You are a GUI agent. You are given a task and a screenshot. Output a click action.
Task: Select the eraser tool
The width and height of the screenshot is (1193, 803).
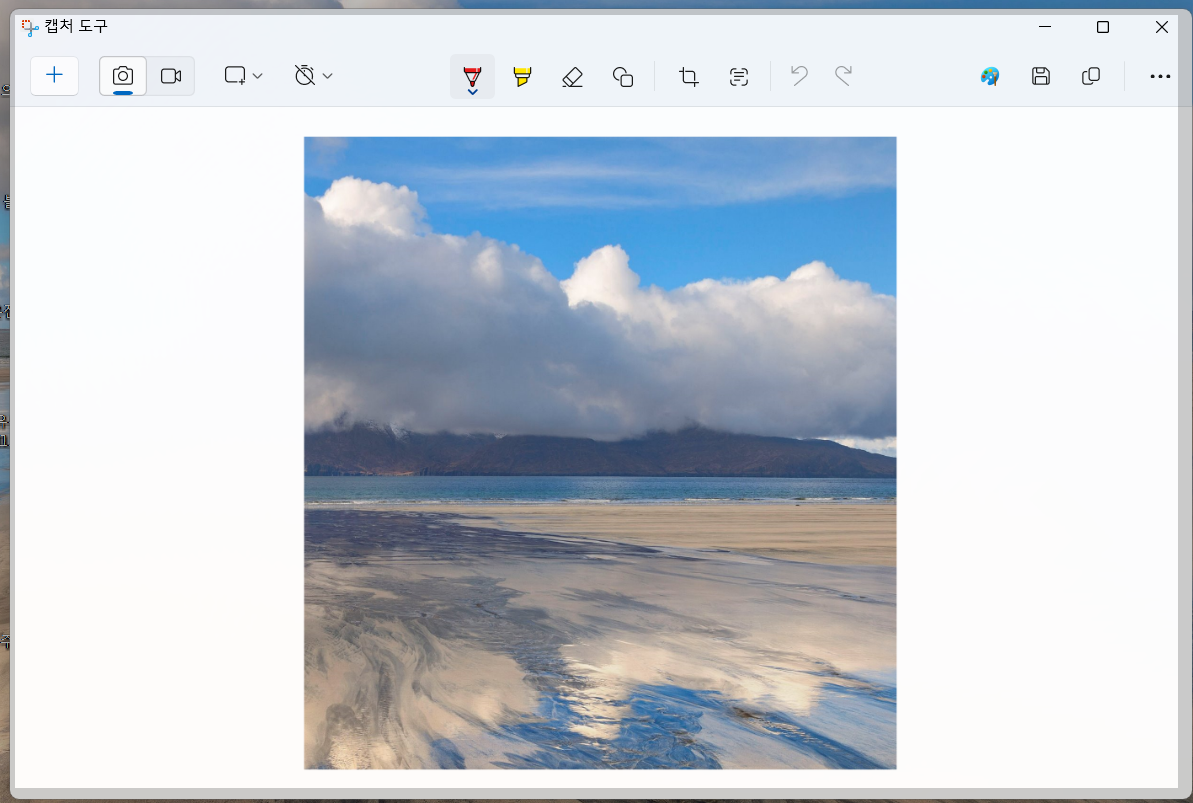coord(572,76)
